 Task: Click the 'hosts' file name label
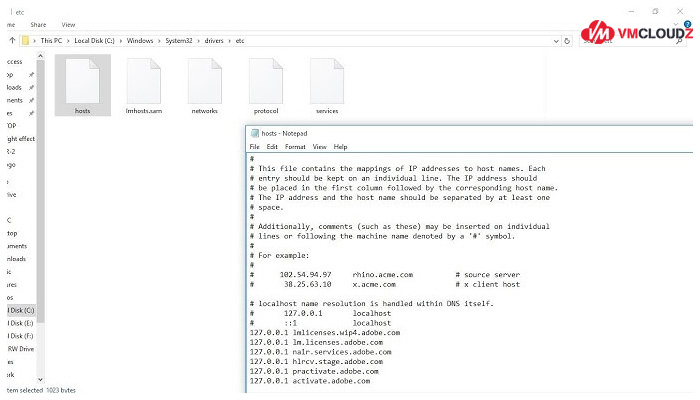click(x=83, y=111)
